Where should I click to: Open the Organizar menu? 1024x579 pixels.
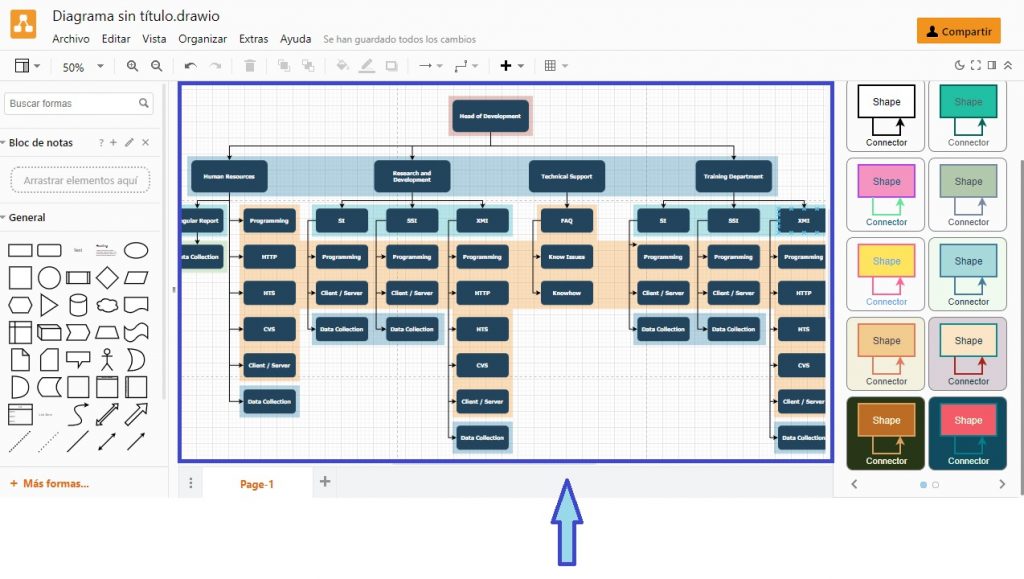tap(202, 39)
